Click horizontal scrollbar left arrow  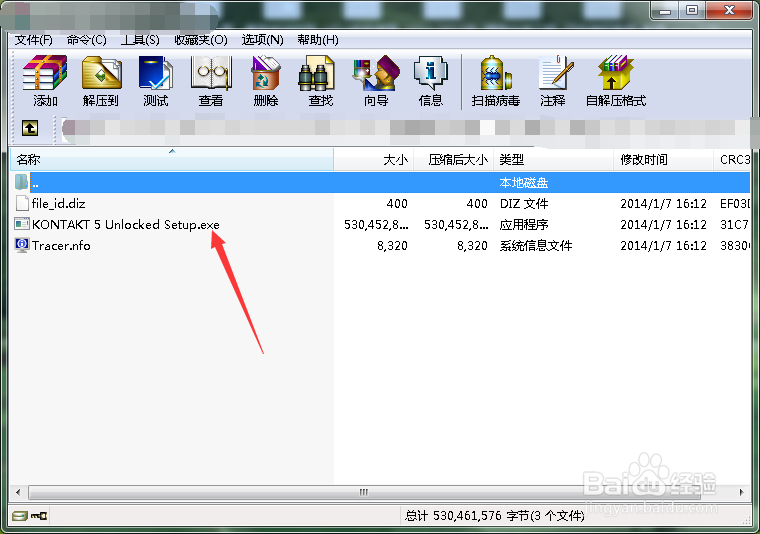tap(18, 492)
